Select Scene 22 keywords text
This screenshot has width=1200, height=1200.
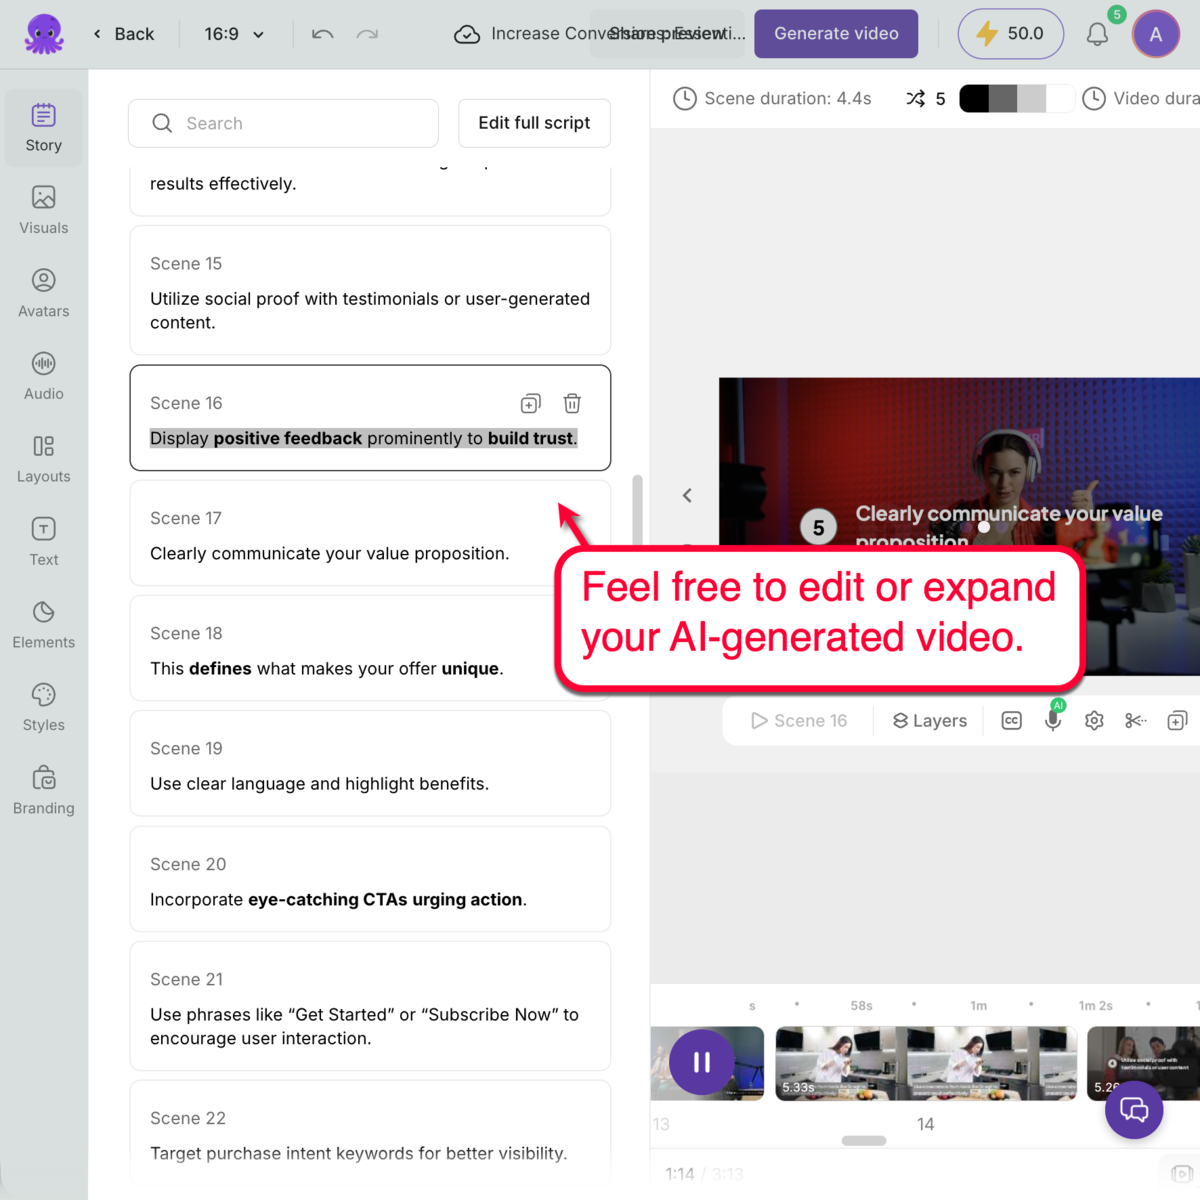point(358,1154)
